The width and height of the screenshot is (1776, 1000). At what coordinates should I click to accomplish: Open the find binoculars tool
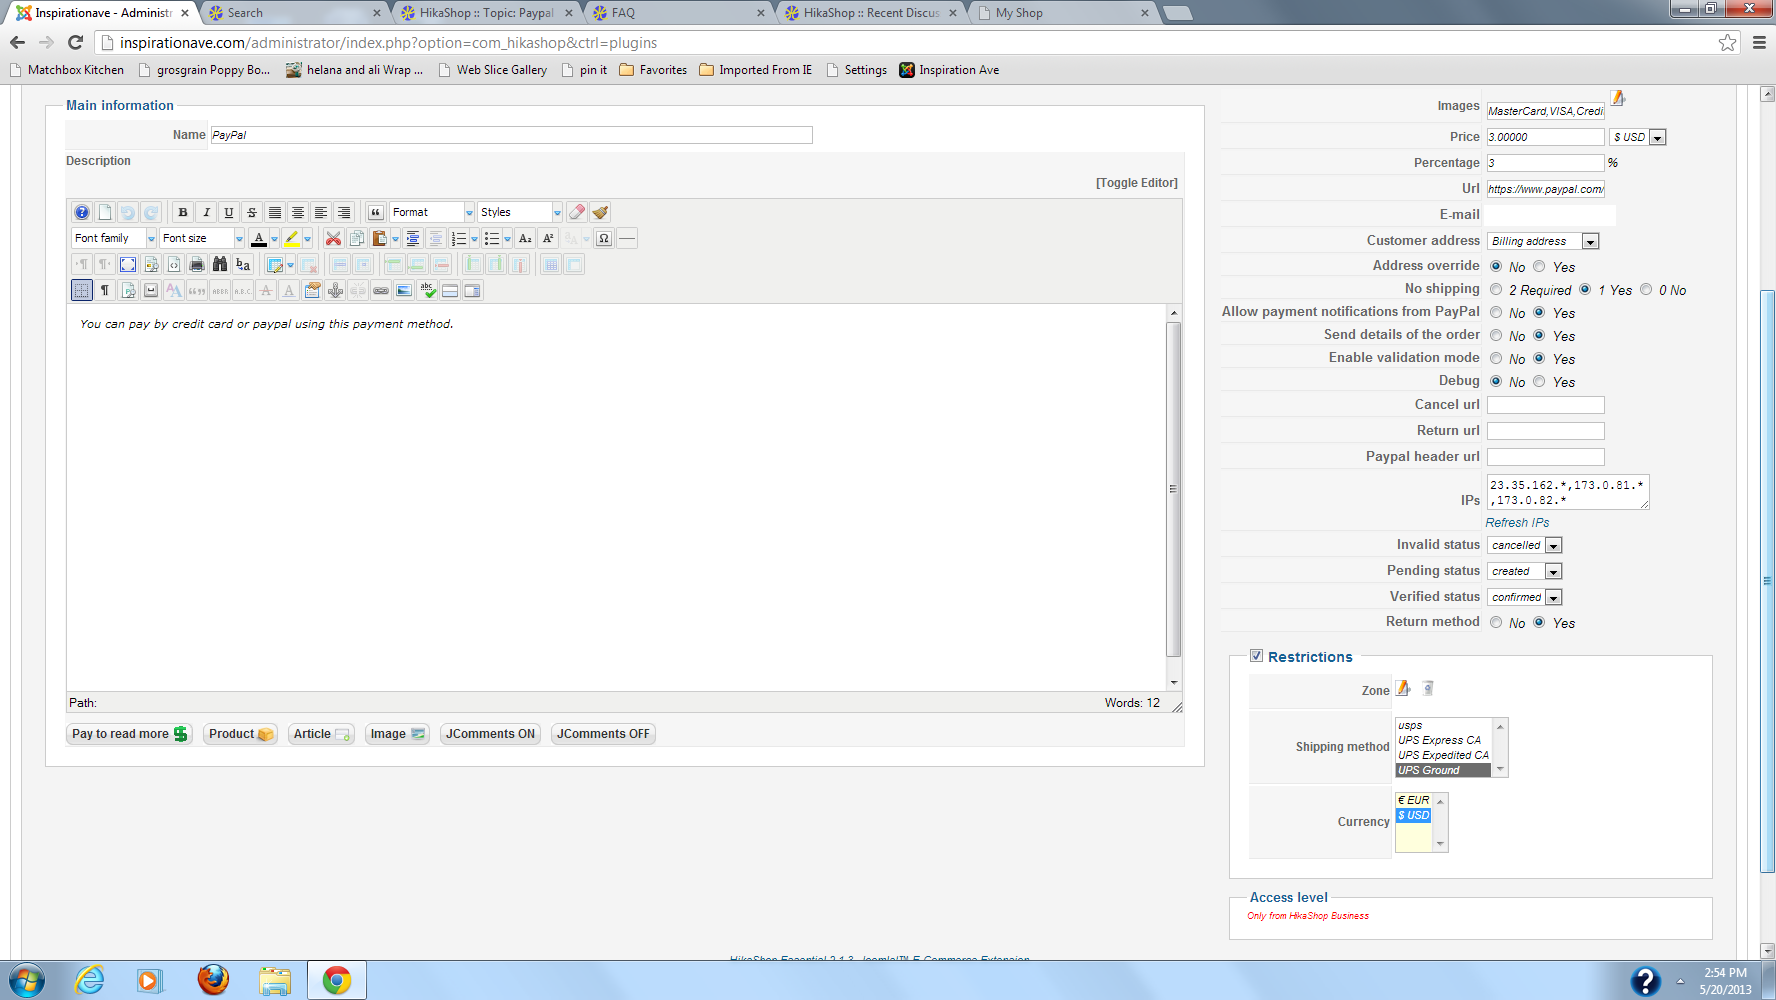(x=220, y=264)
